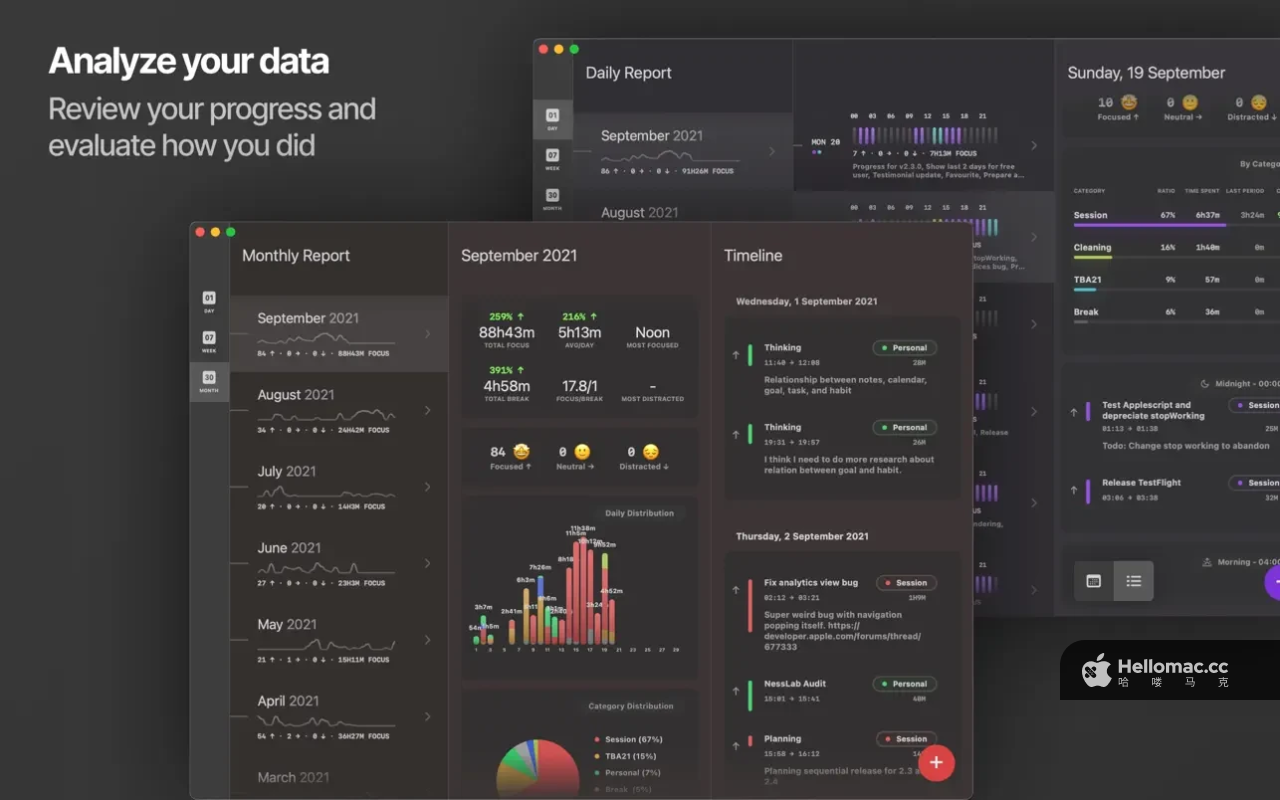
Task: Select Day icon in Daily Report window sidebar
Action: pyautogui.click(x=552, y=119)
